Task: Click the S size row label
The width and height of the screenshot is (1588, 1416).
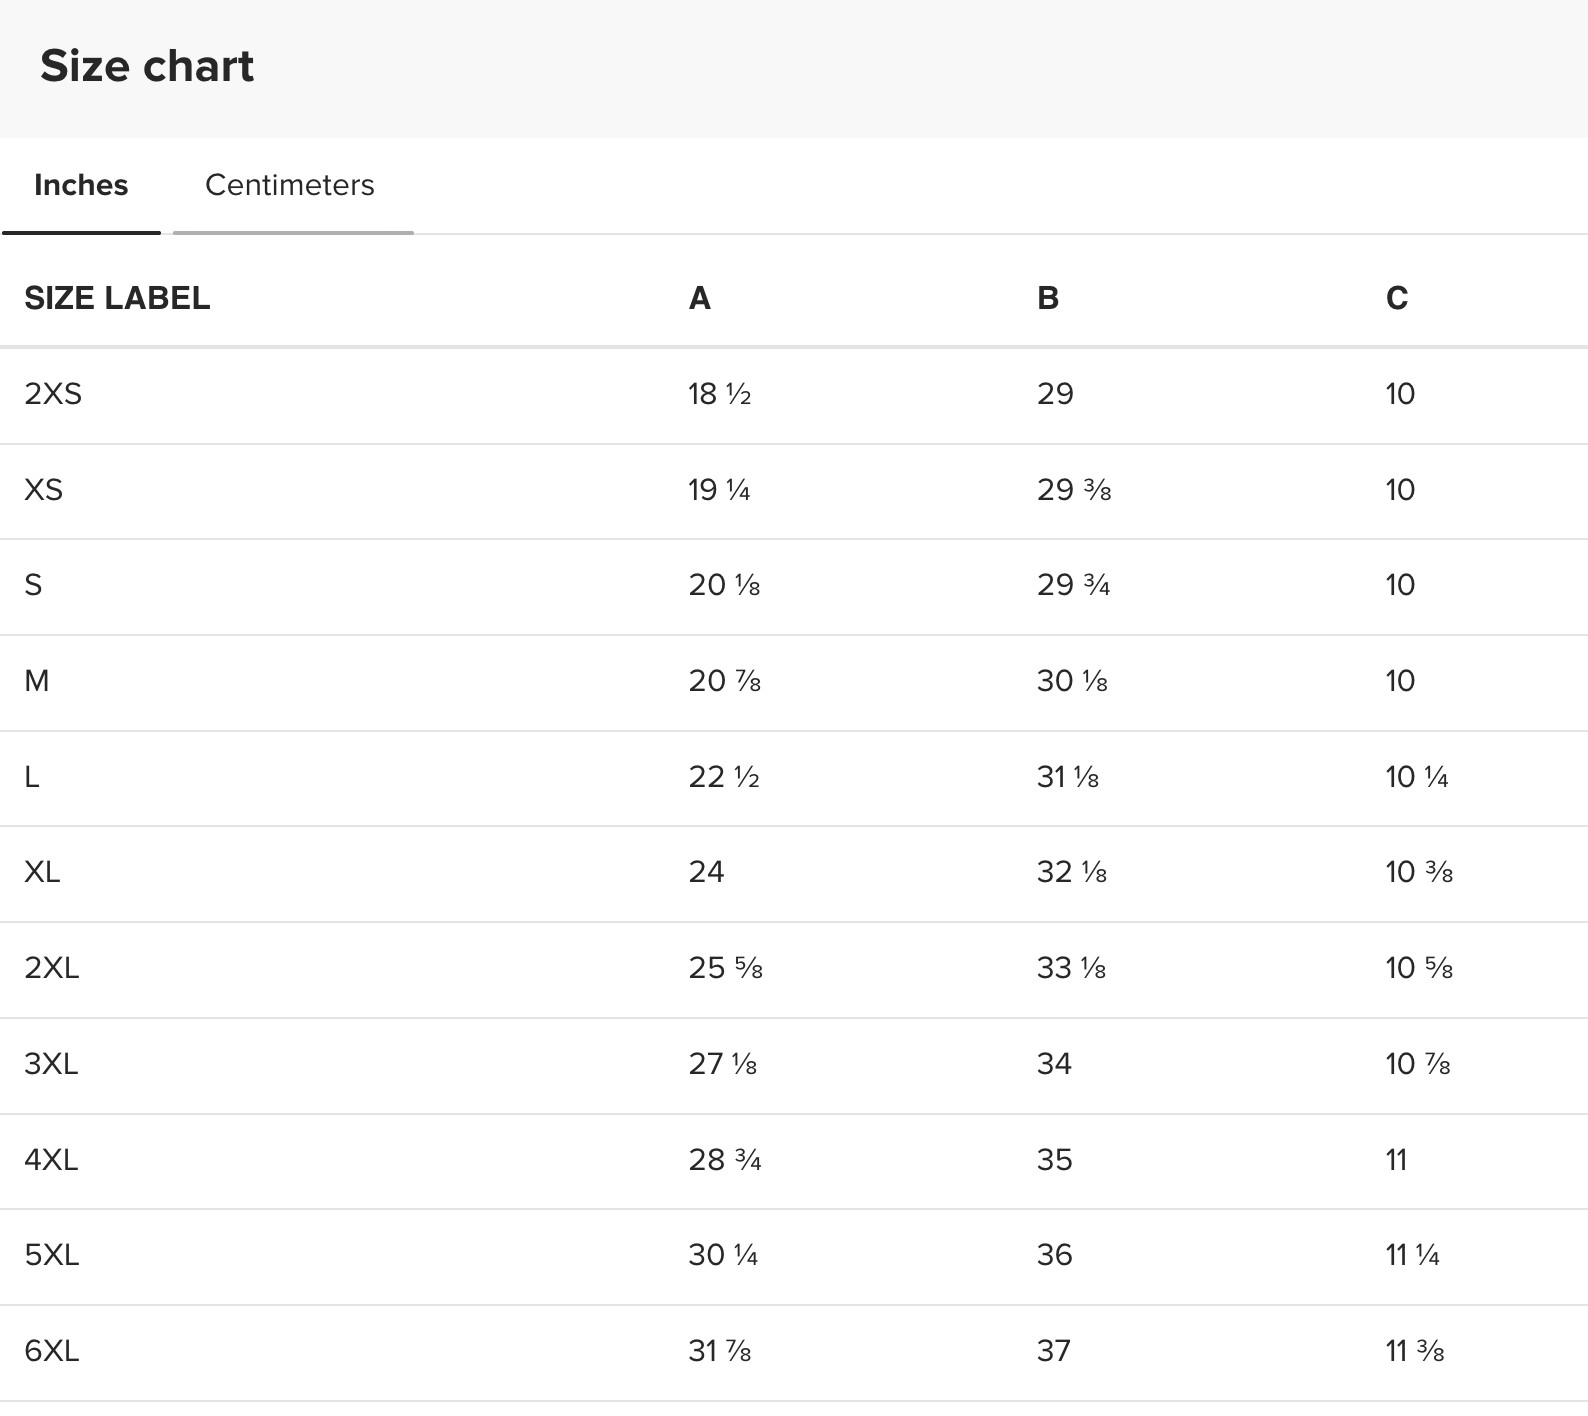Action: pos(33,585)
